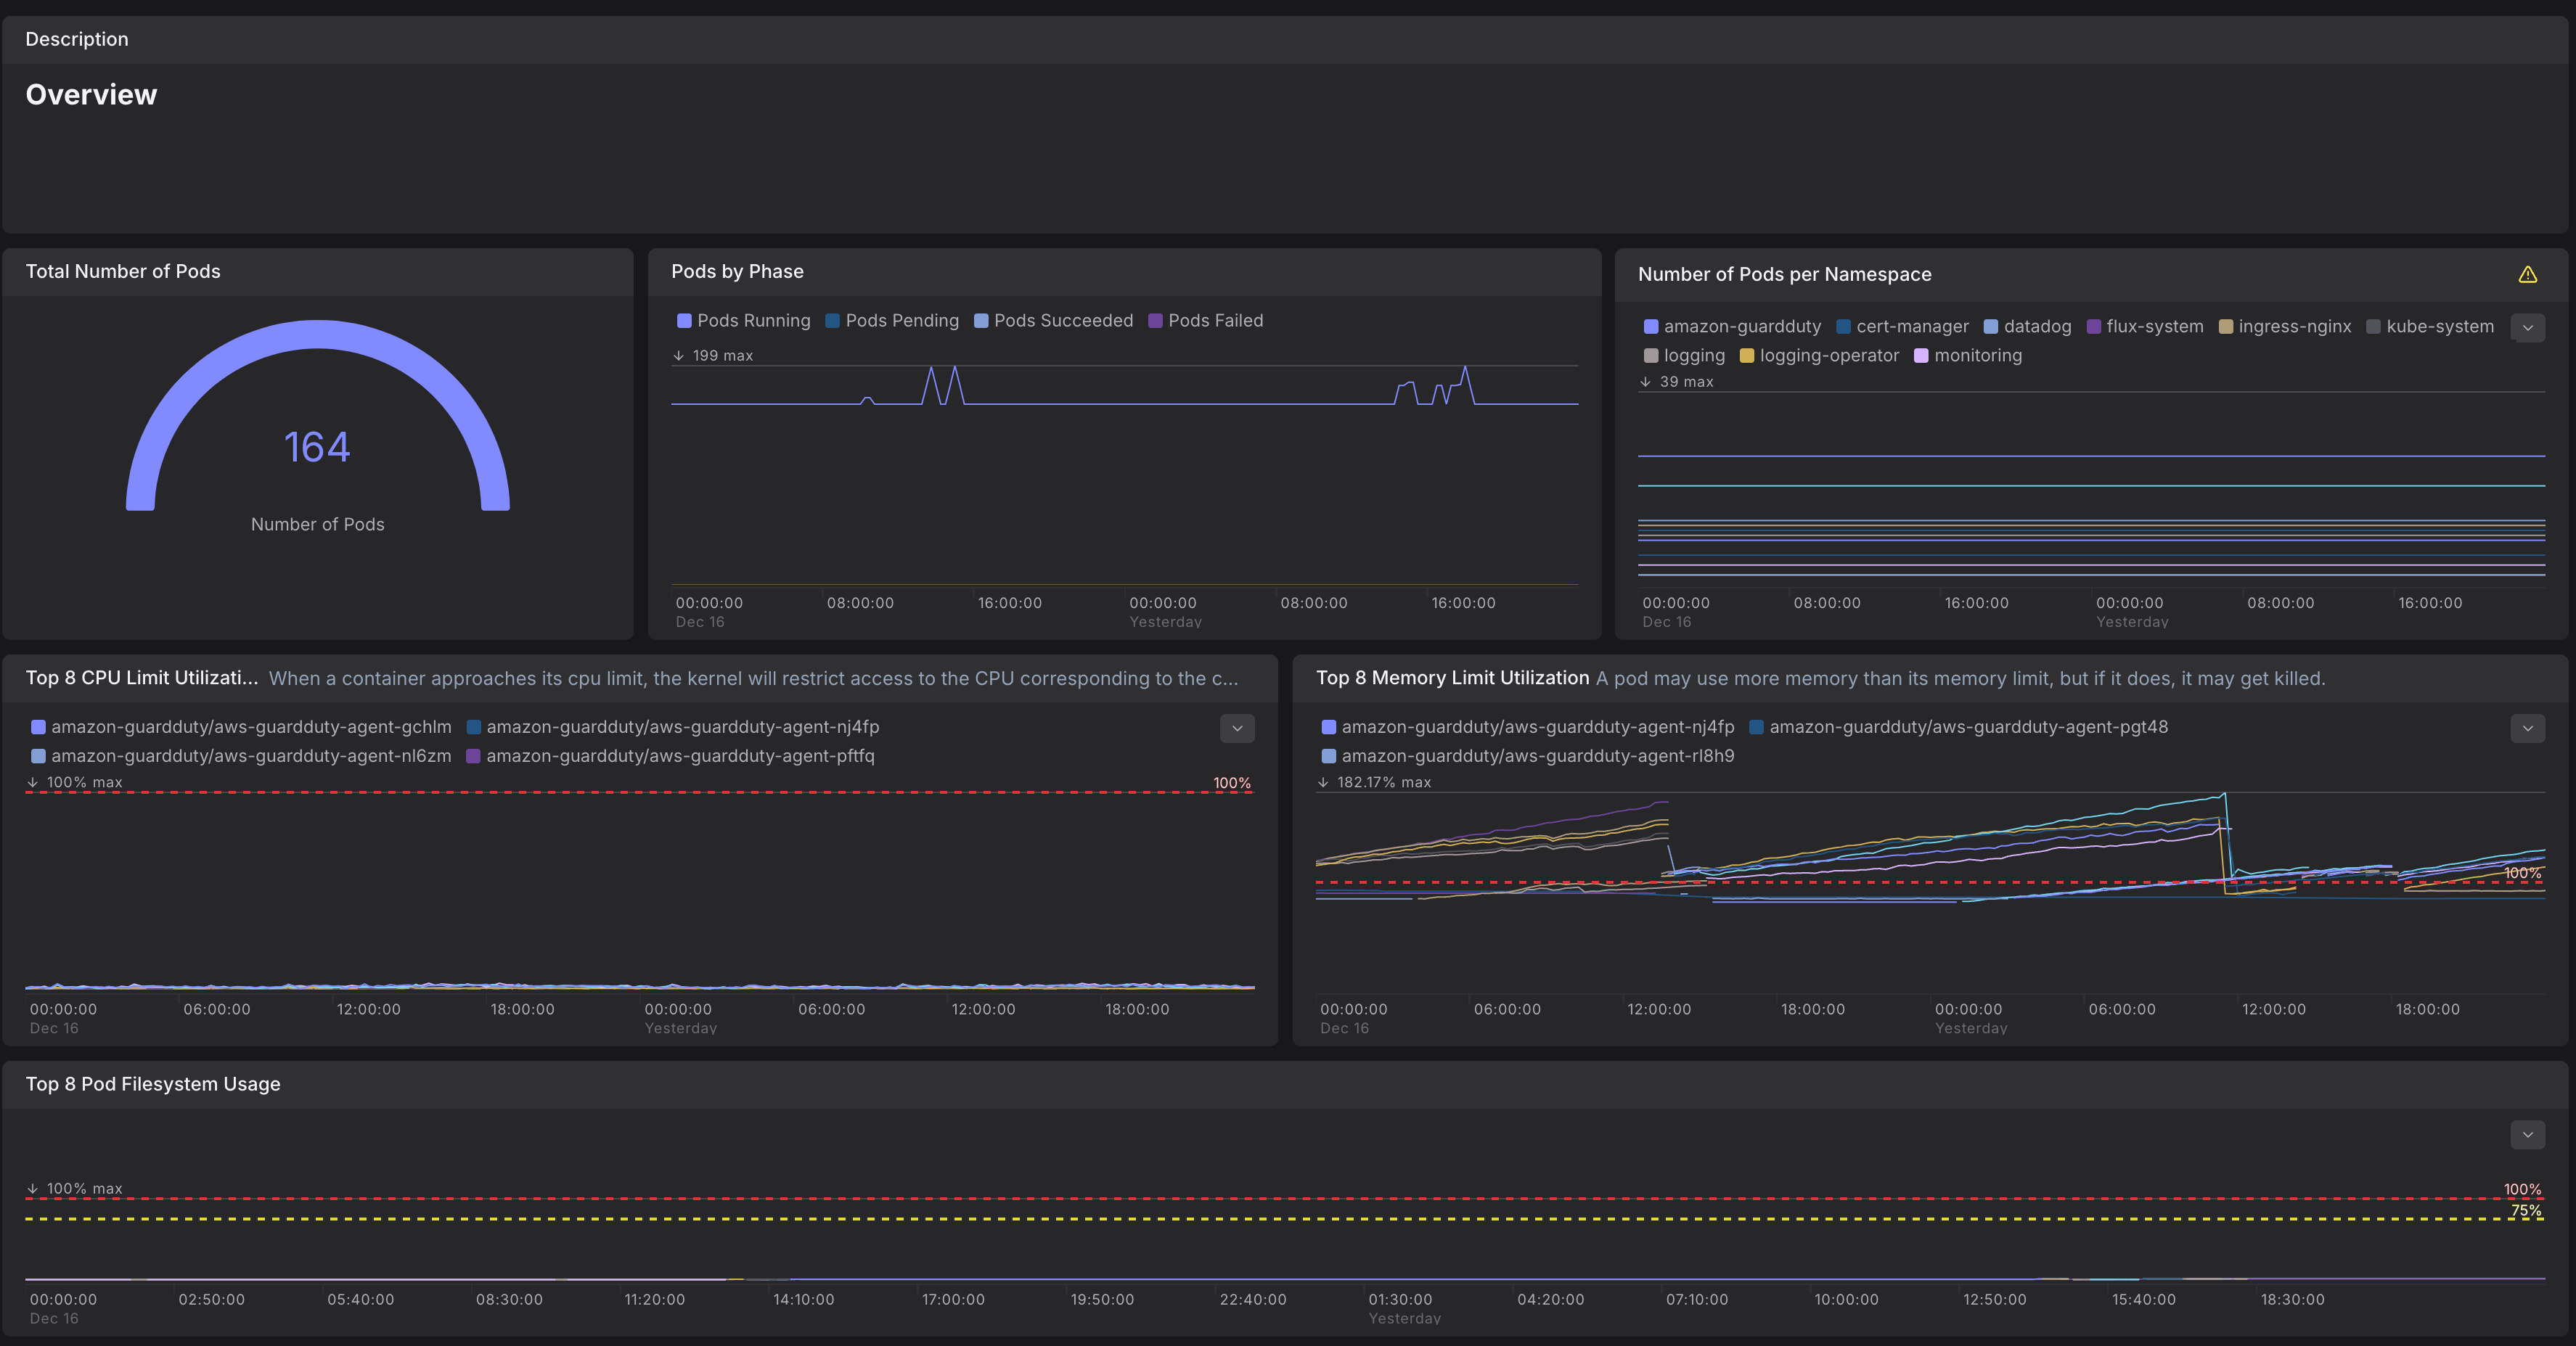The image size is (2576, 1346).
Task: Expand the Memory Limit Utilization legend dropdown
Action: [x=2527, y=728]
